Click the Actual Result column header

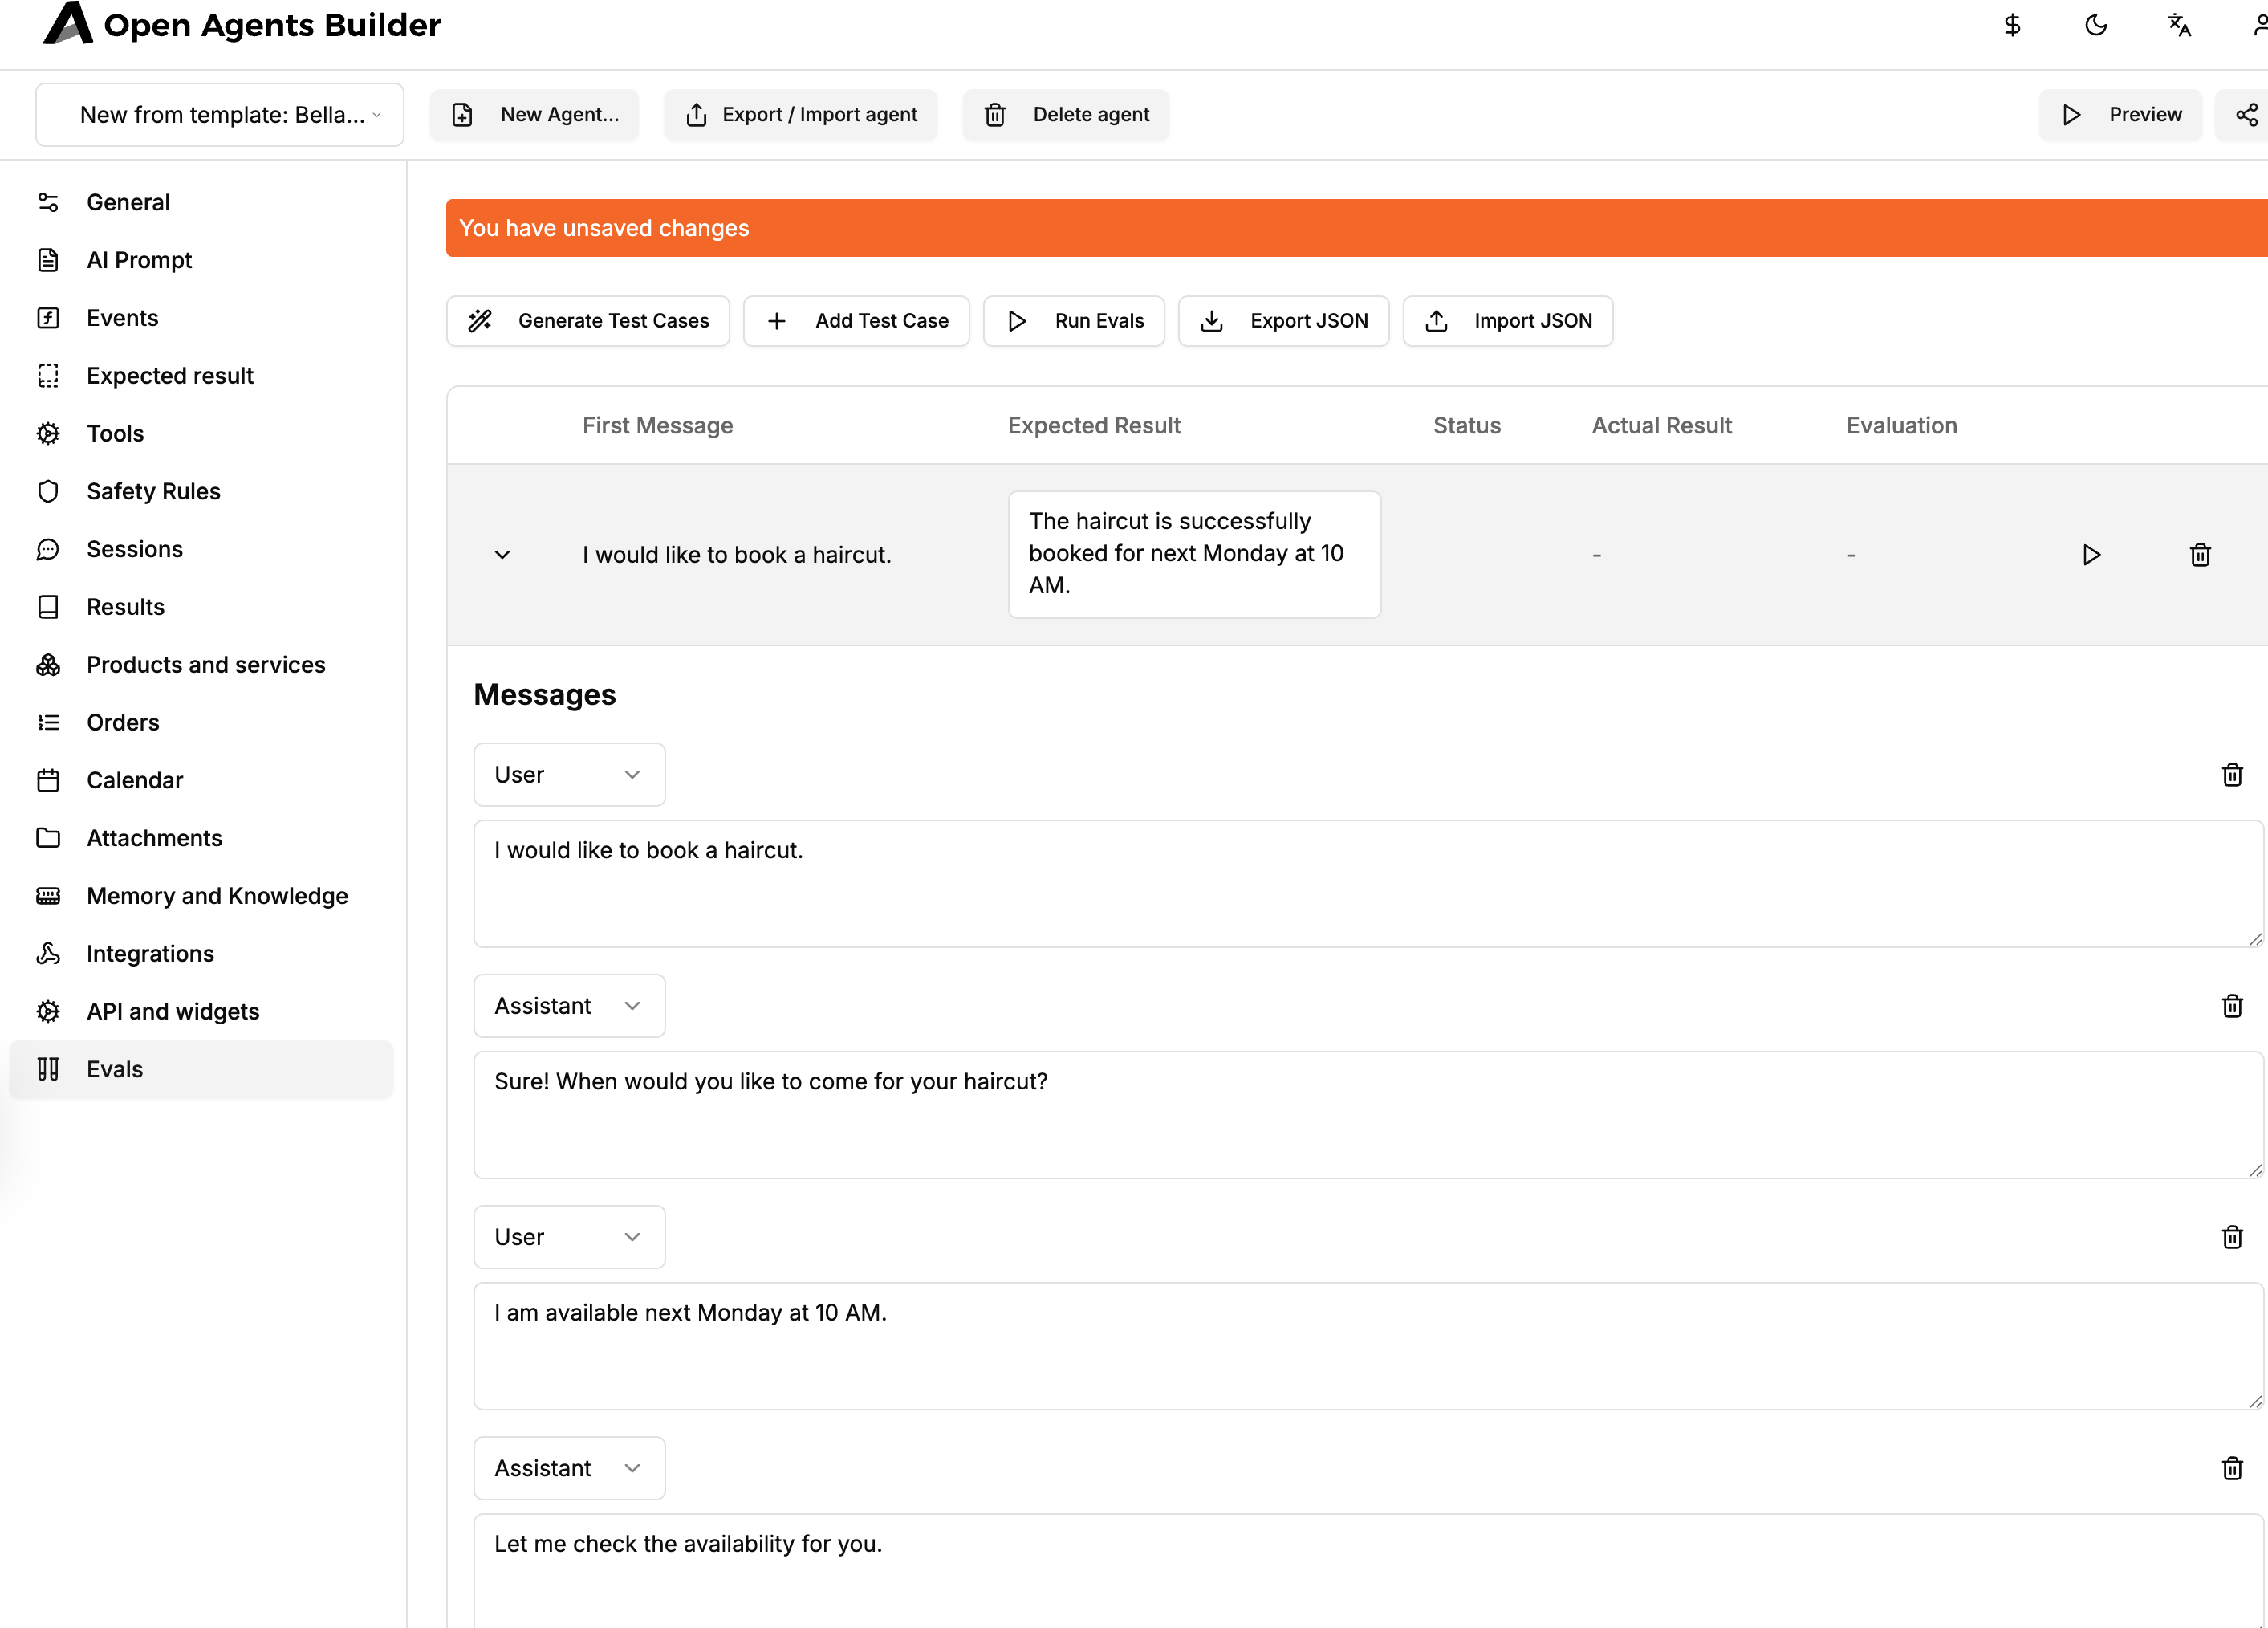point(1661,426)
